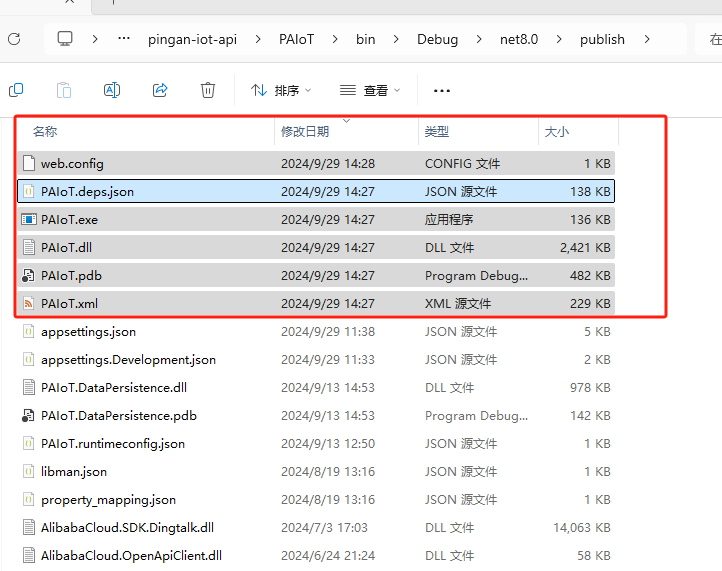Open the See more (…) toolbar menu
Image resolution: width=722 pixels, height=571 pixels.
(442, 90)
